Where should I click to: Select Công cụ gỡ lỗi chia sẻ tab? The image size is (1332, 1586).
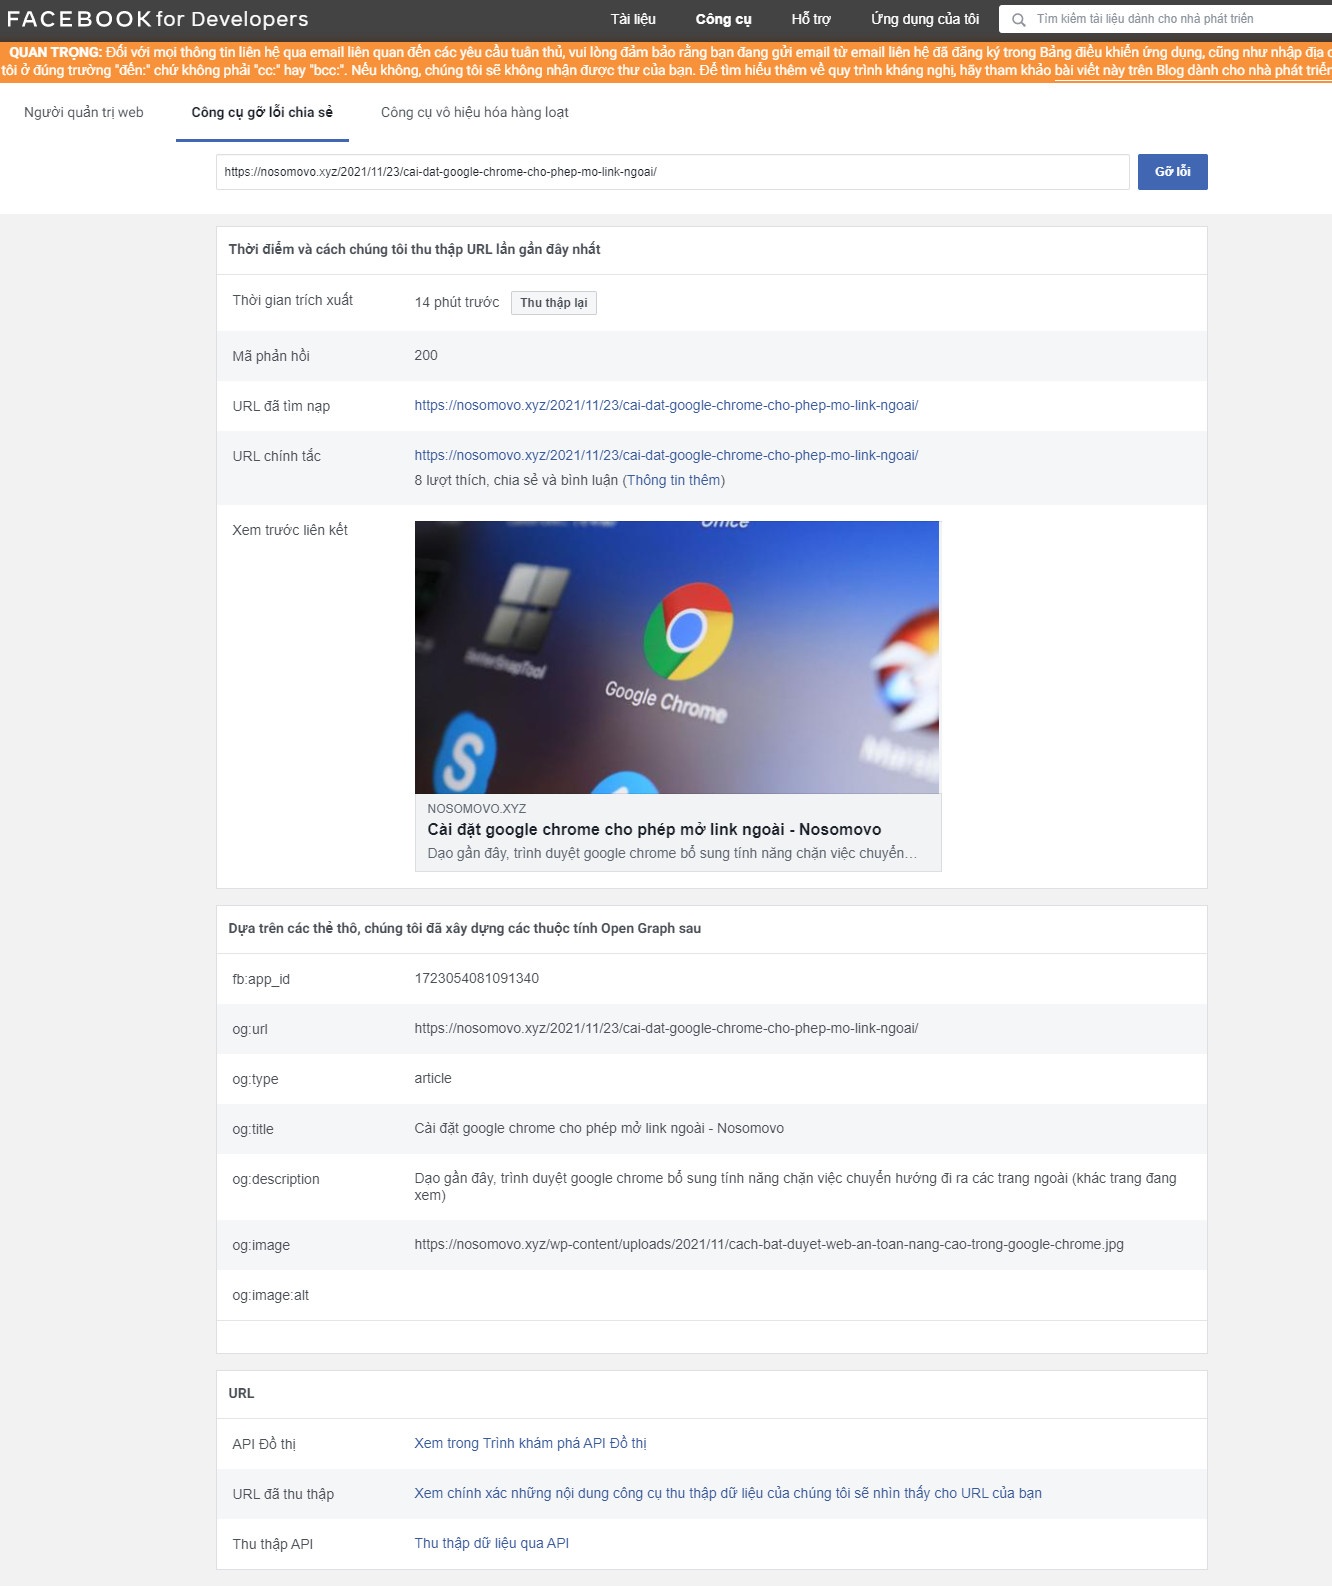click(262, 112)
